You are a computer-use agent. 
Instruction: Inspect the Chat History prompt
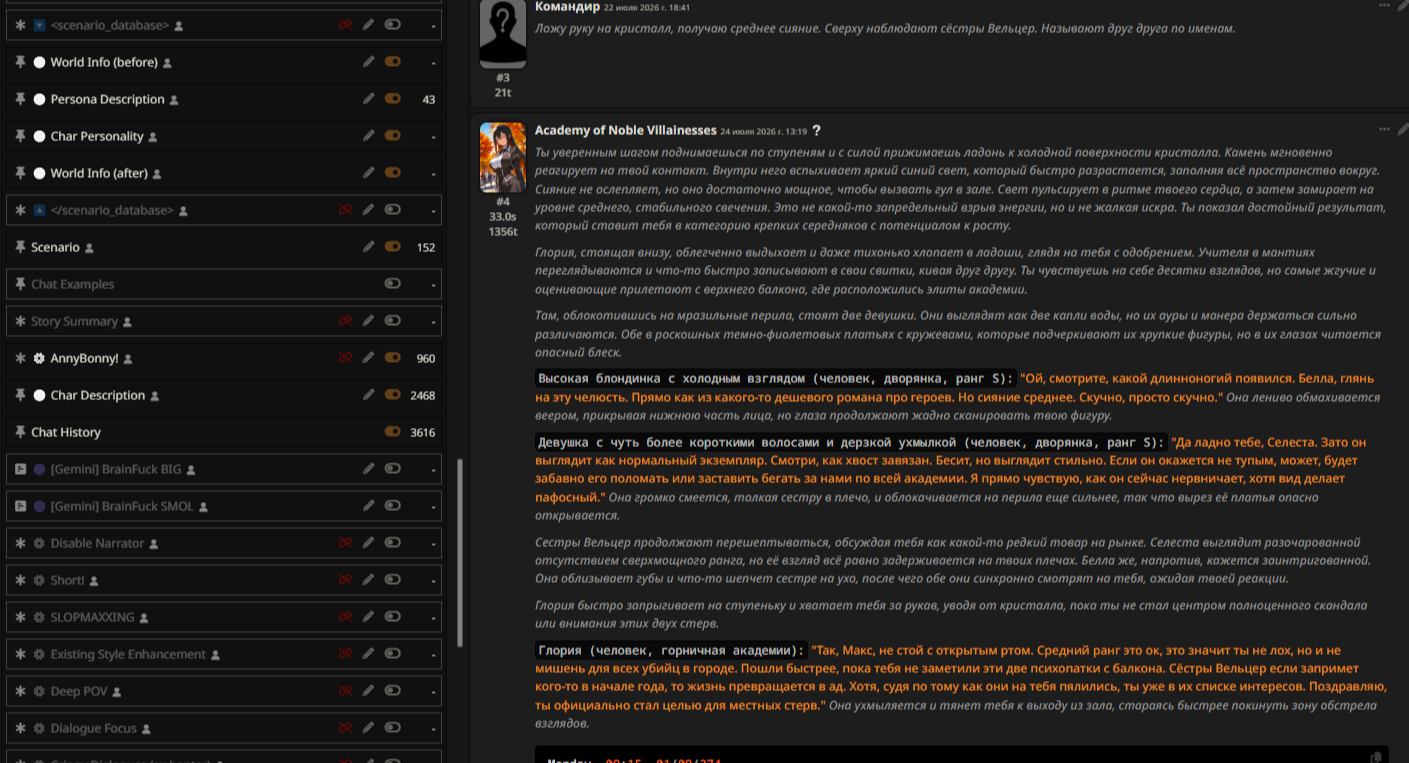66,432
